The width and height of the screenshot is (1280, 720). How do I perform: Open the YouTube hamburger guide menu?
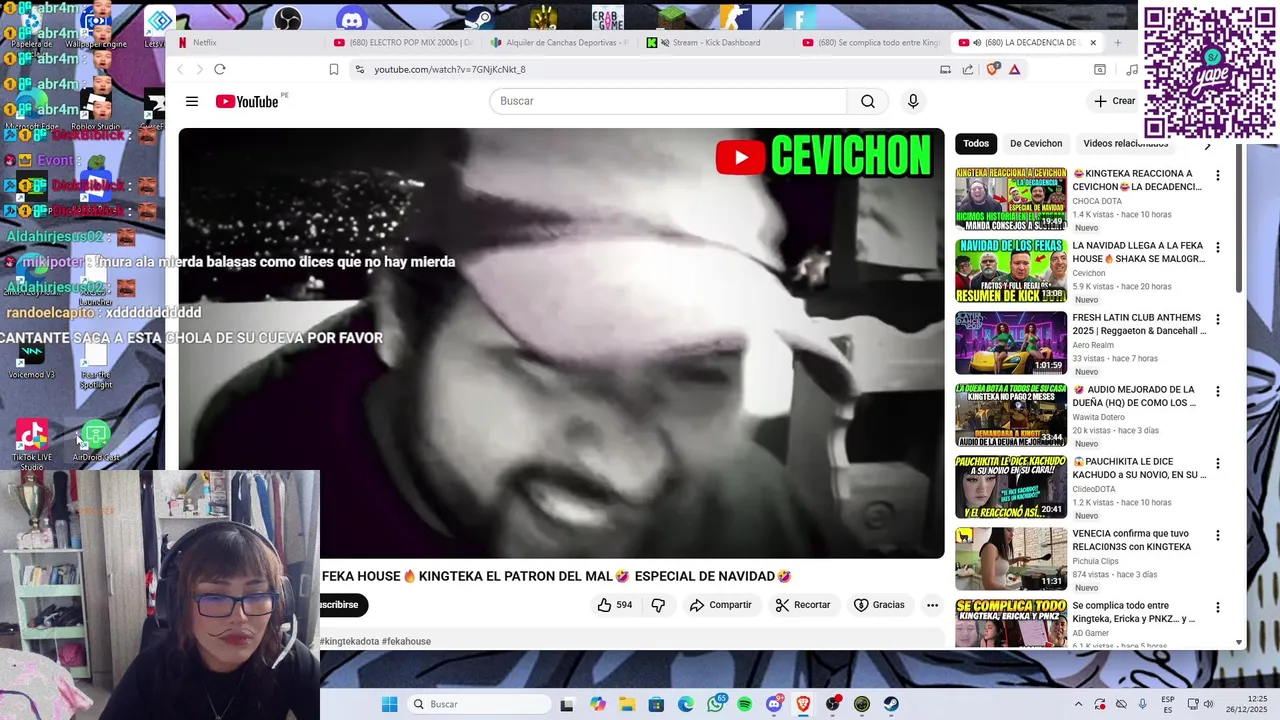coord(192,101)
